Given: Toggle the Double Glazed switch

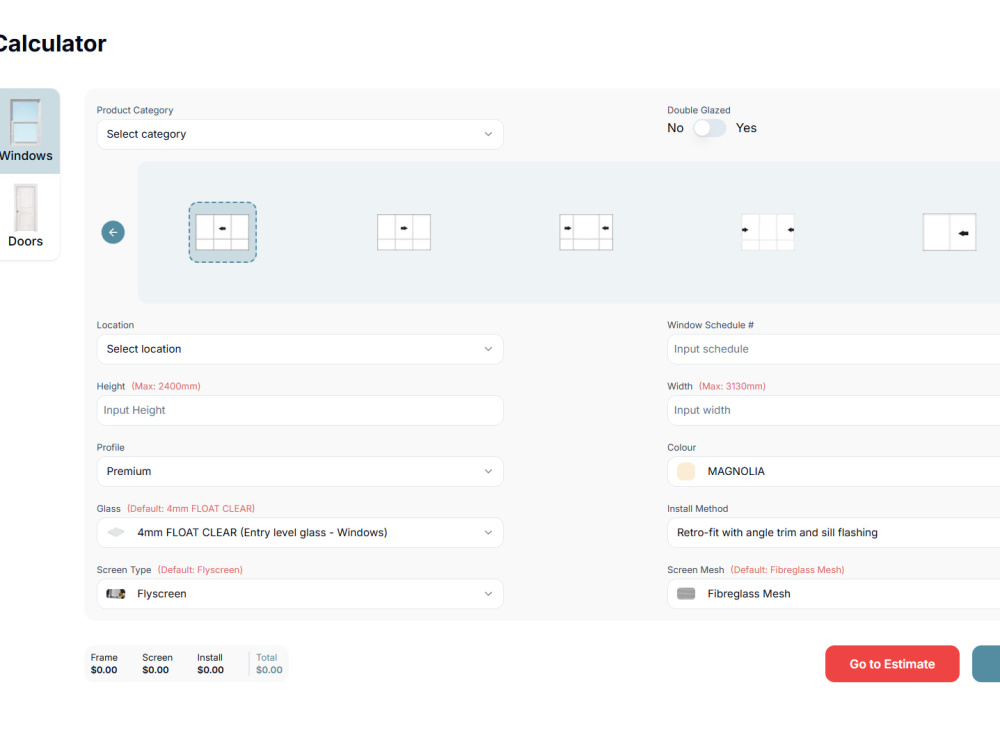Looking at the screenshot, I should point(710,128).
